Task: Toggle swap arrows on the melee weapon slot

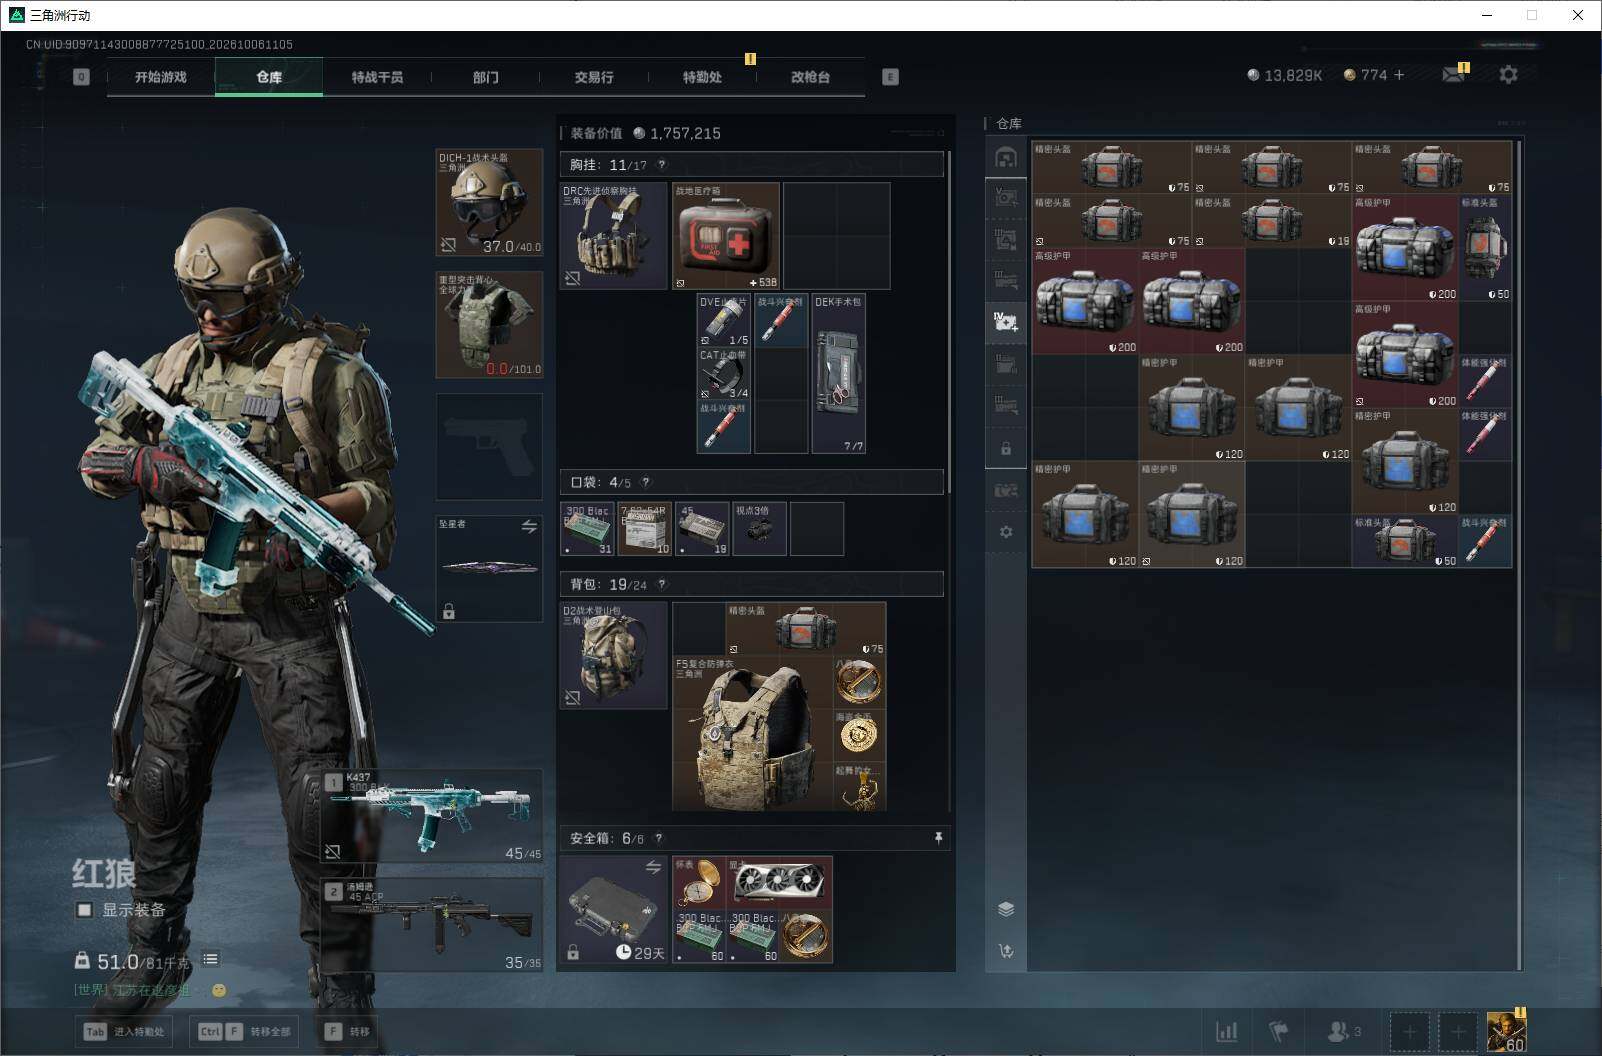Action: click(x=529, y=526)
